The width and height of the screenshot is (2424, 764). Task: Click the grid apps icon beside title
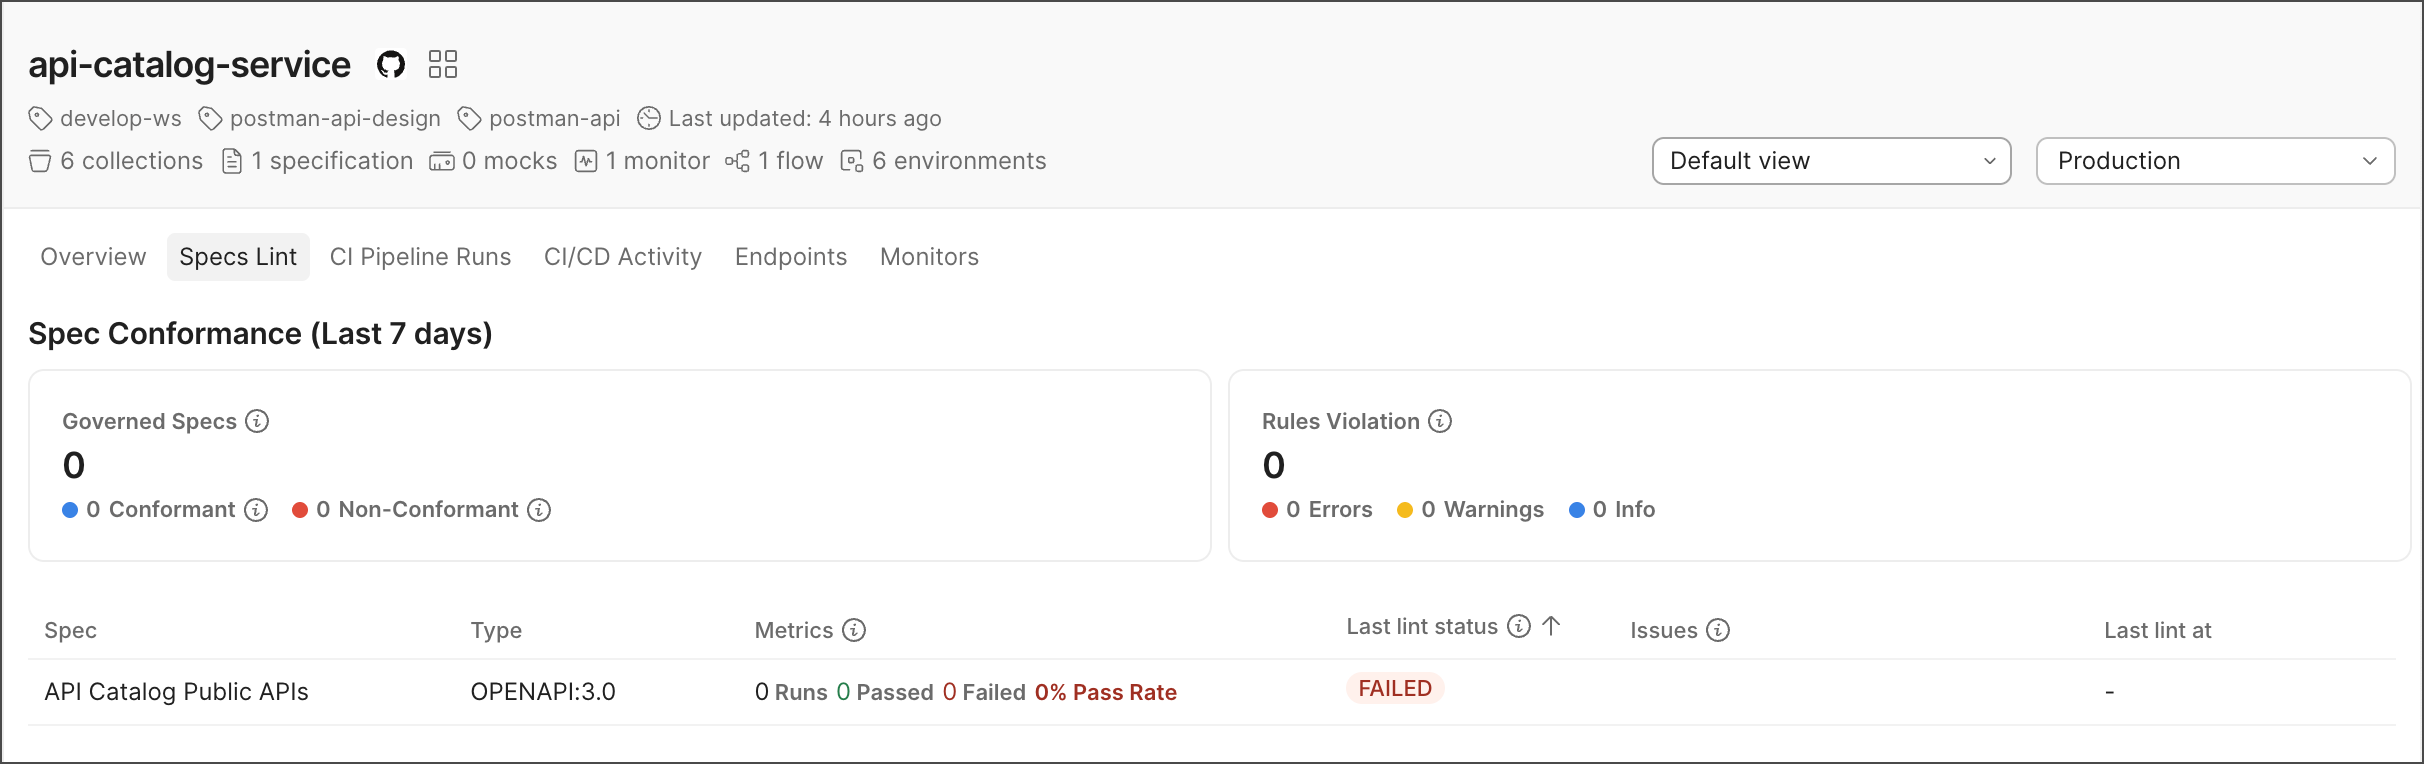443,64
